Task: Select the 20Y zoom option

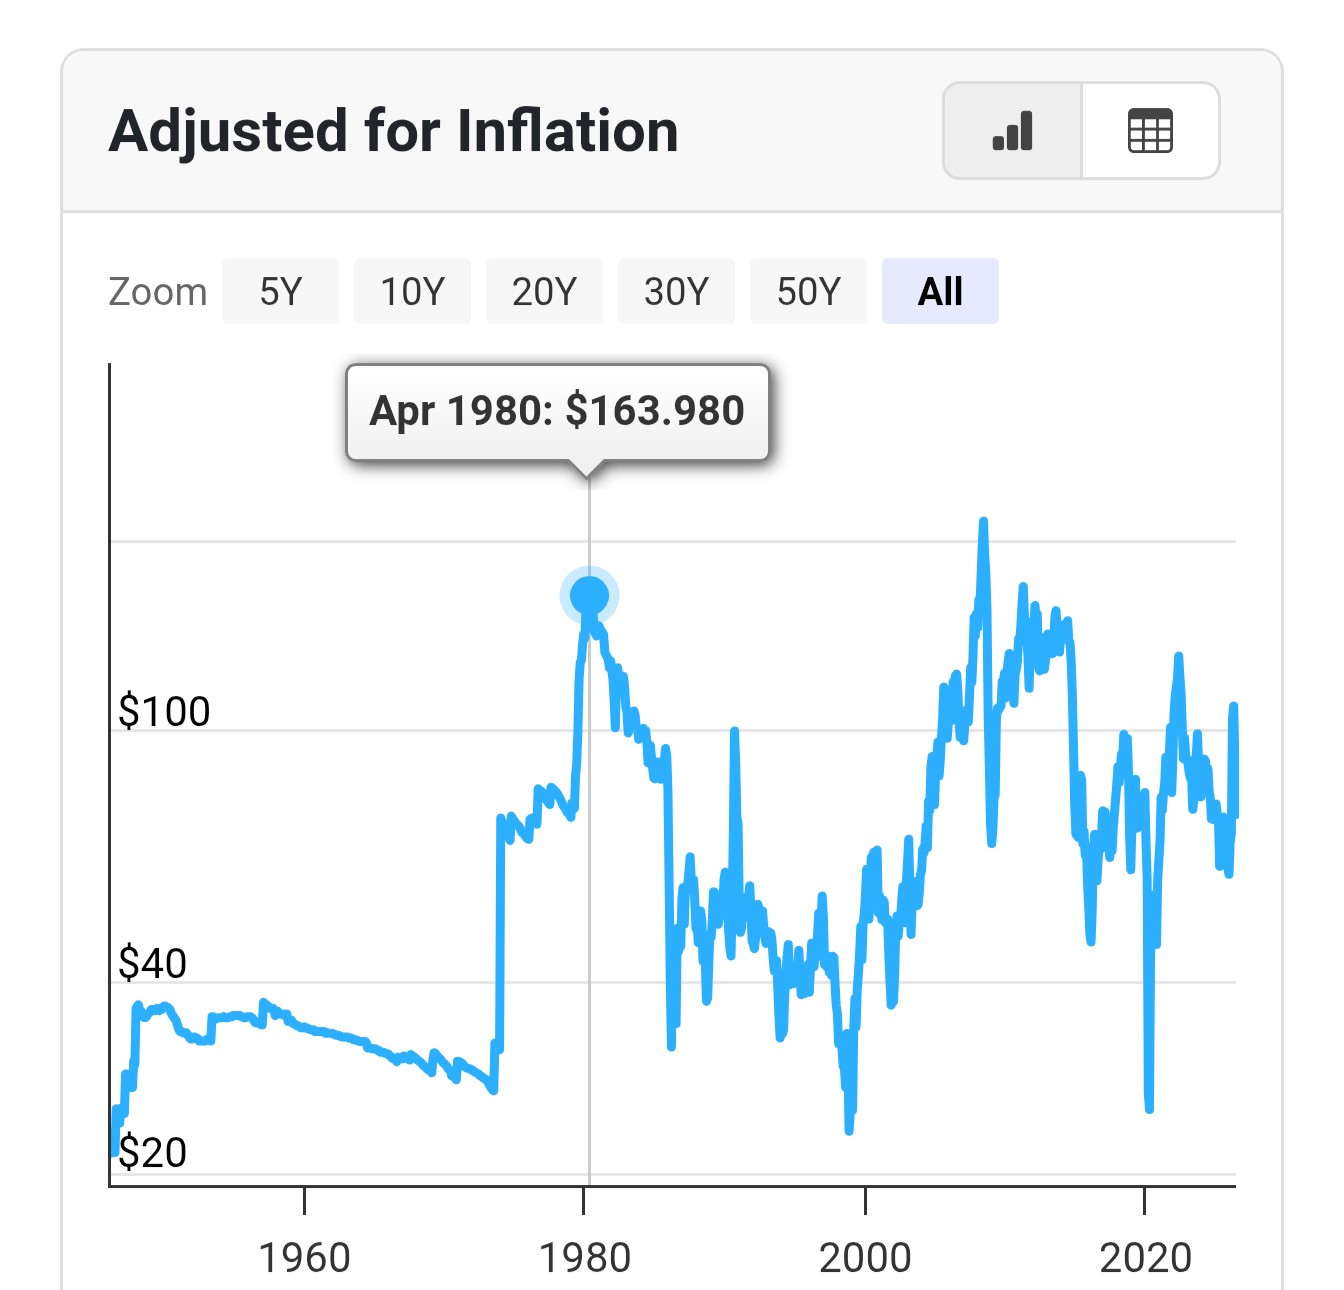Action: click(x=544, y=291)
